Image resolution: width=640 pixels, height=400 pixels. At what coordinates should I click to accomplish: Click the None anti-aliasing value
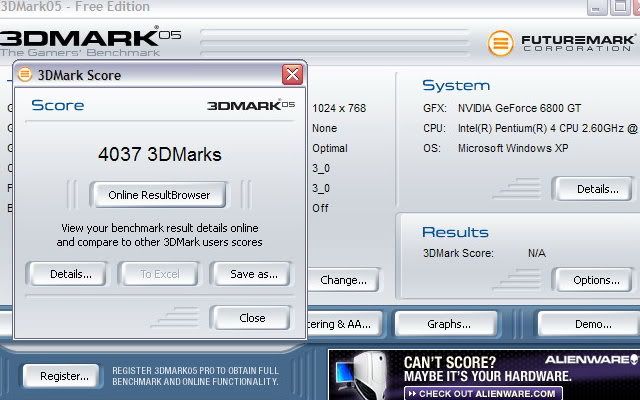(324, 128)
